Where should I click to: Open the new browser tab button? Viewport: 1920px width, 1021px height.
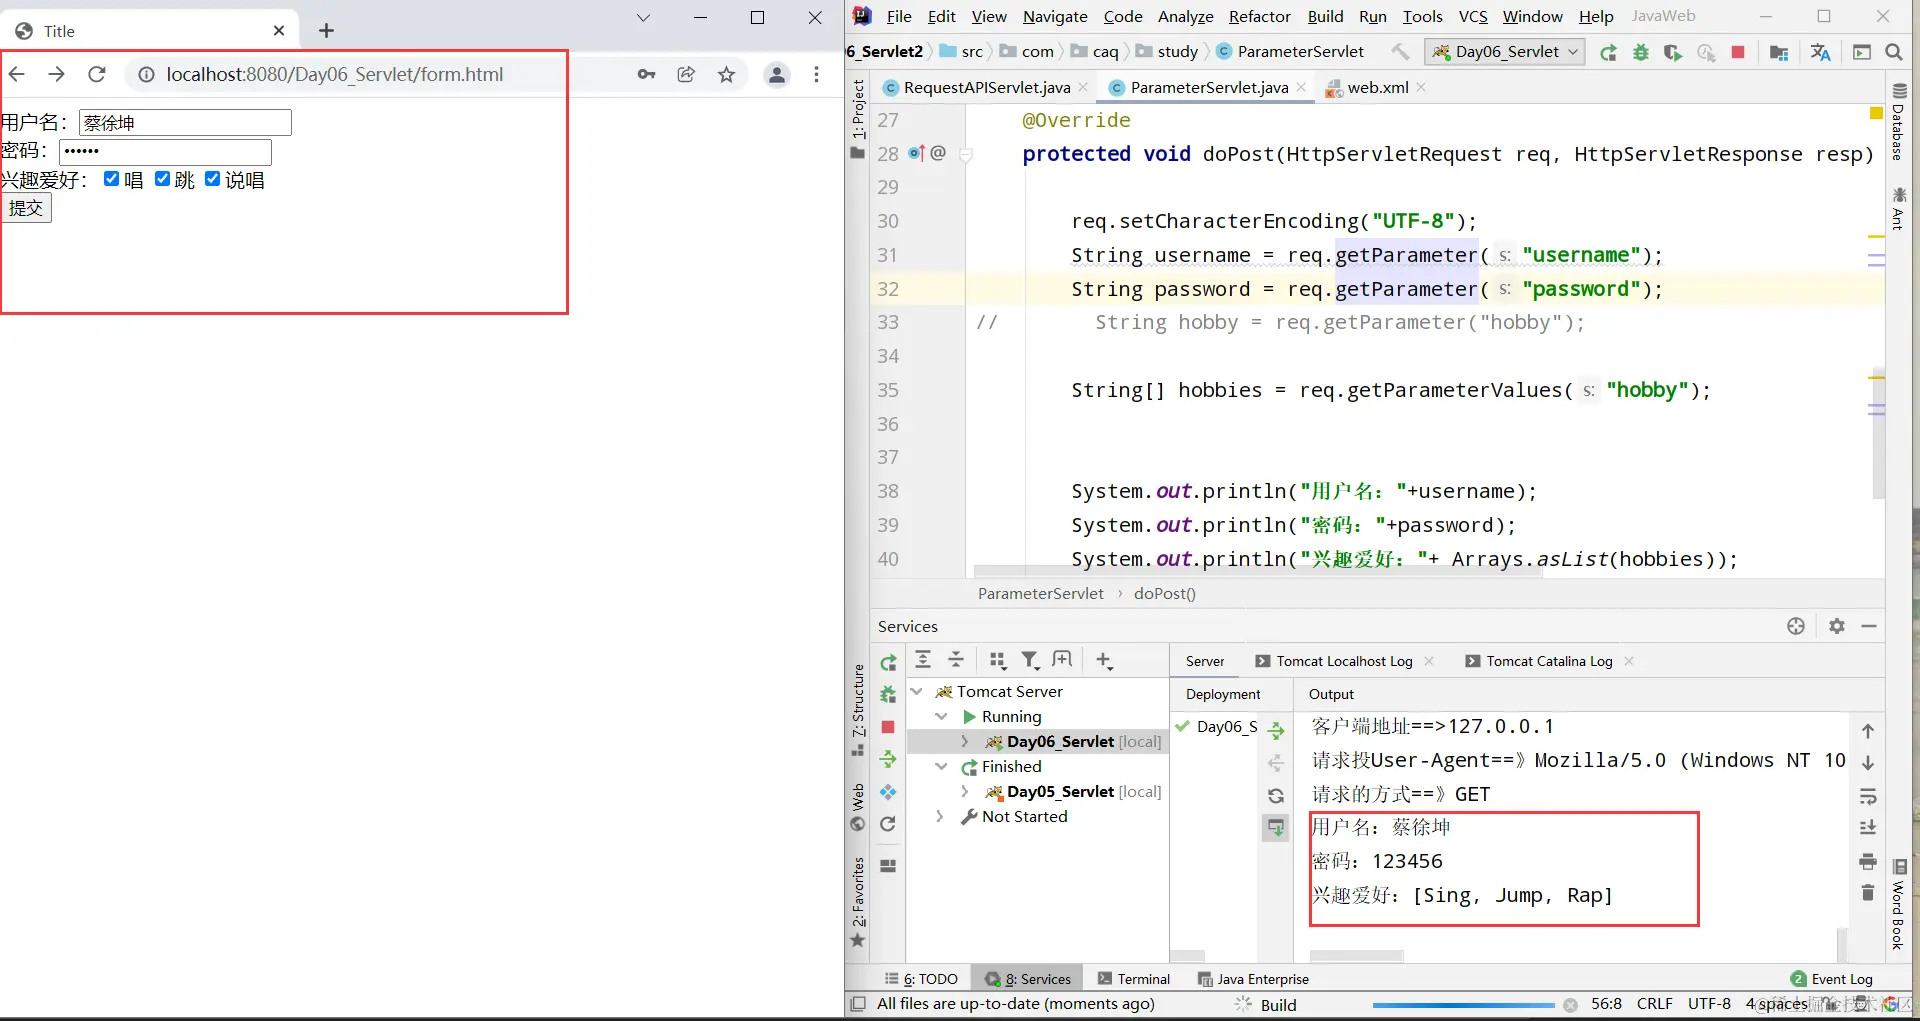(x=326, y=31)
